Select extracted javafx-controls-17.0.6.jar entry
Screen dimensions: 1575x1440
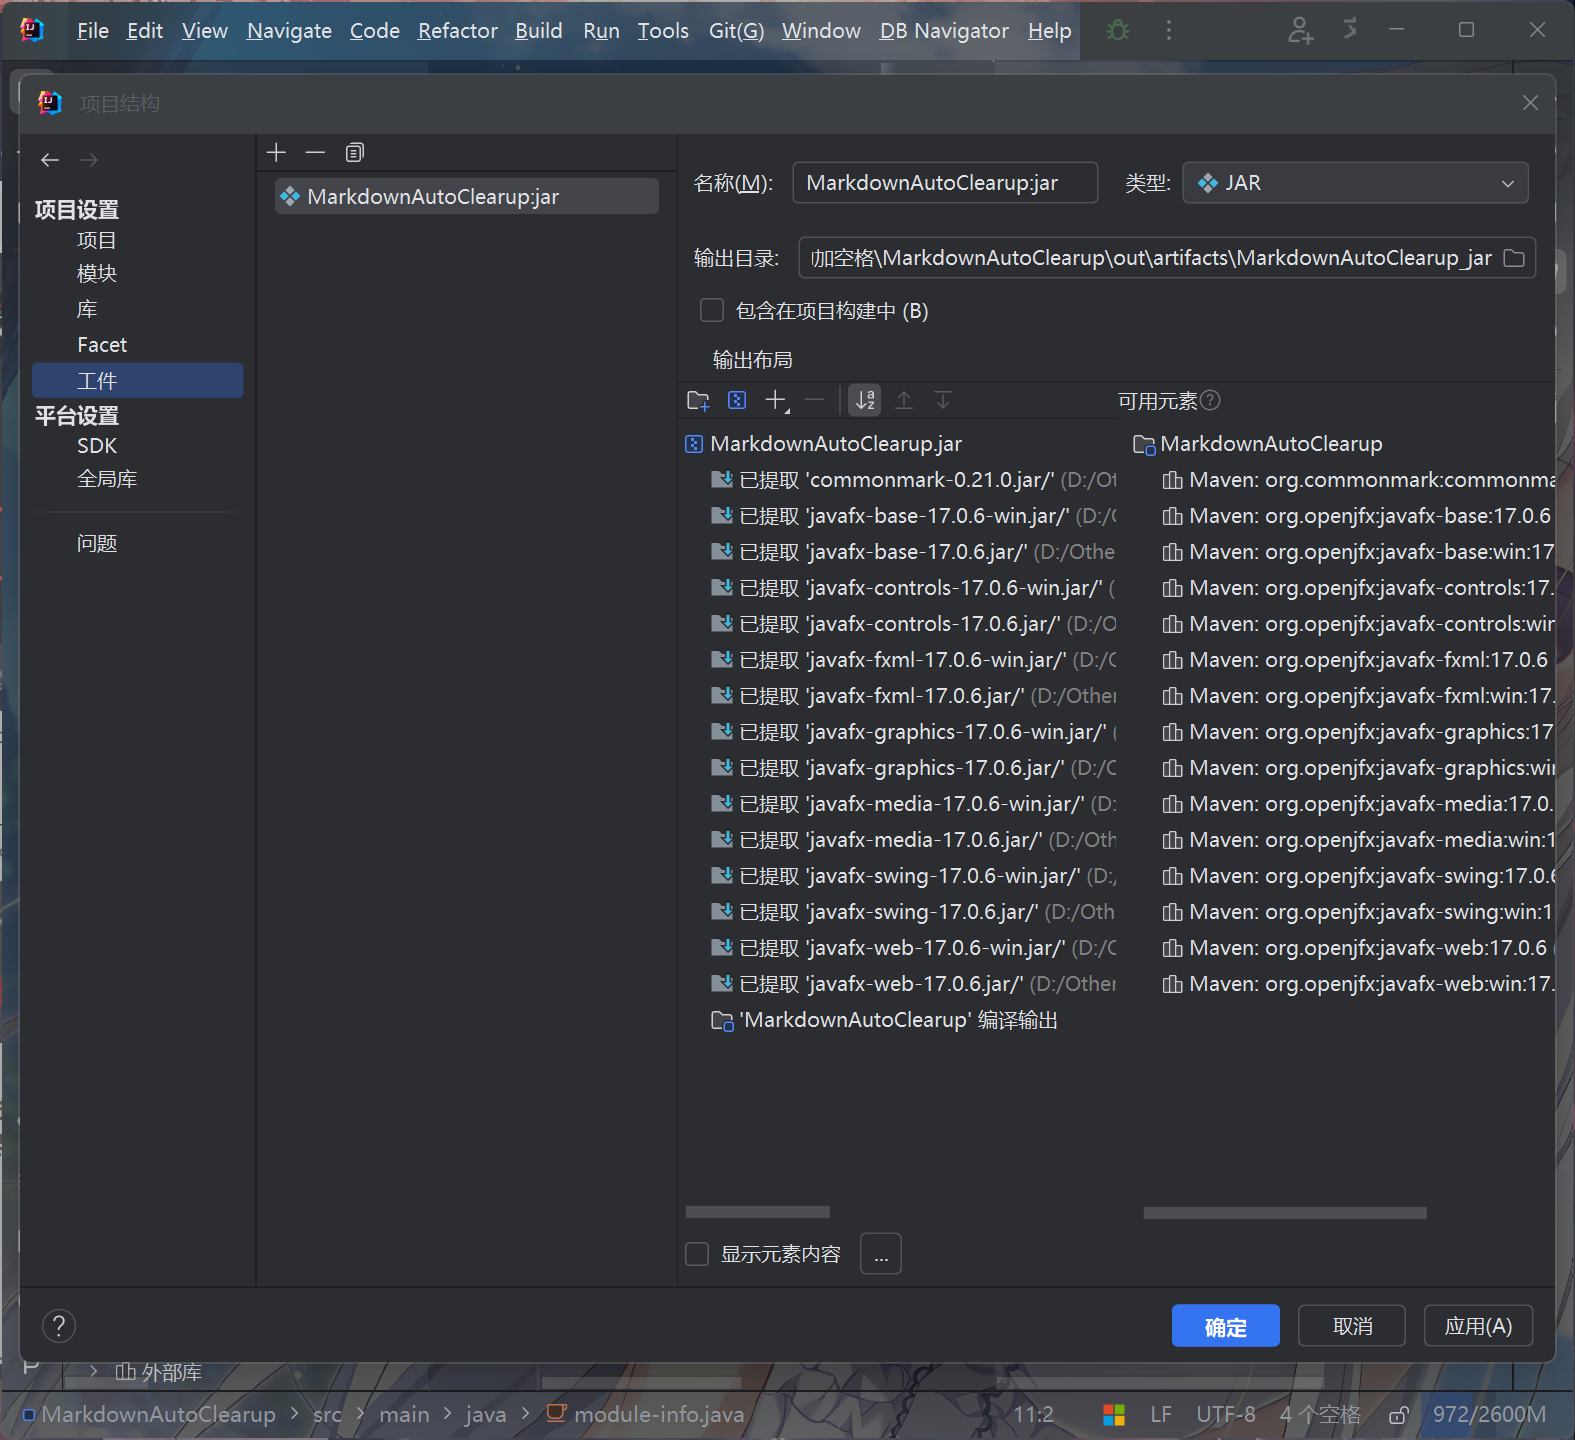(913, 624)
